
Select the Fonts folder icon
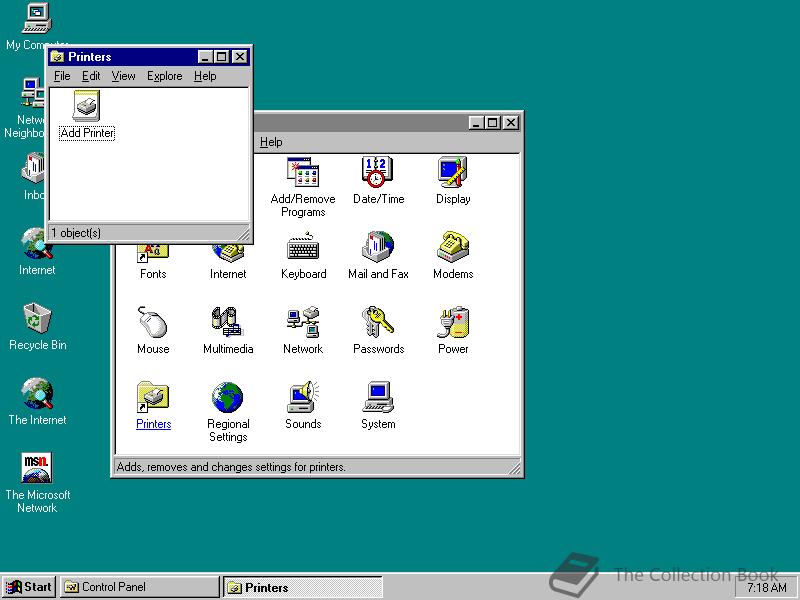(x=153, y=253)
